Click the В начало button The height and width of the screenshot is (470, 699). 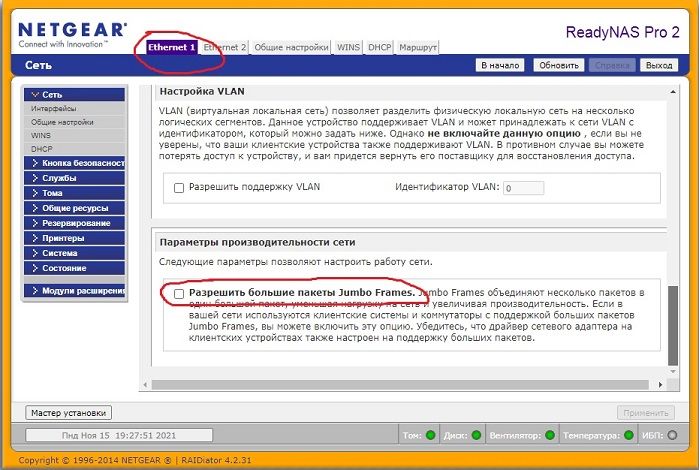pyautogui.click(x=500, y=65)
